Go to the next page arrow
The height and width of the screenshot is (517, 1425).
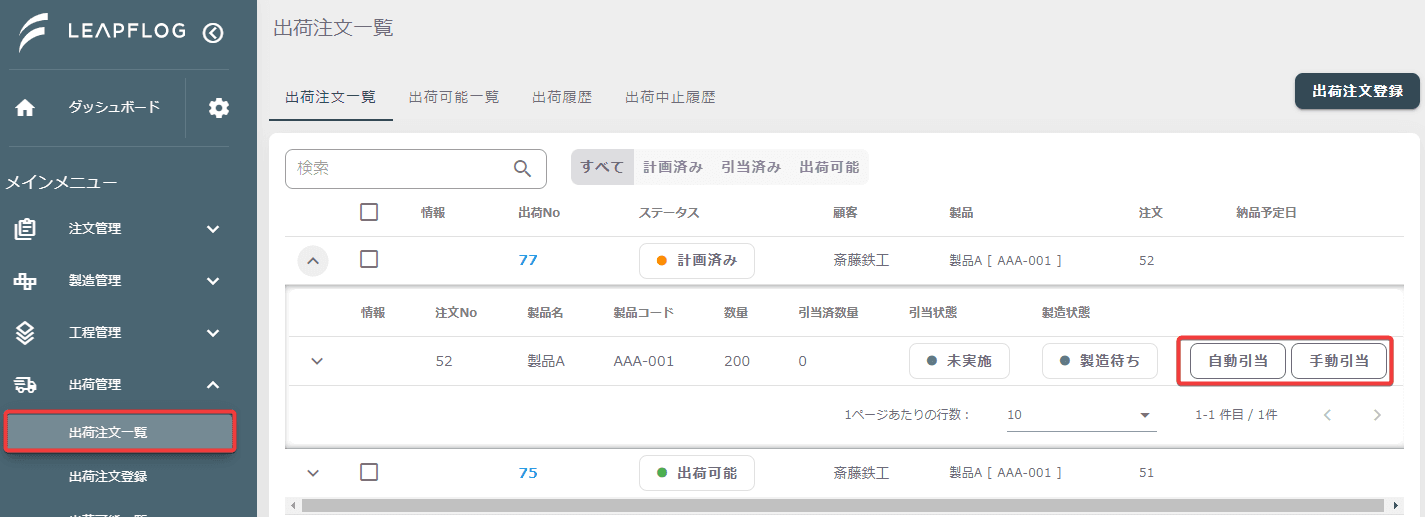[1377, 414]
